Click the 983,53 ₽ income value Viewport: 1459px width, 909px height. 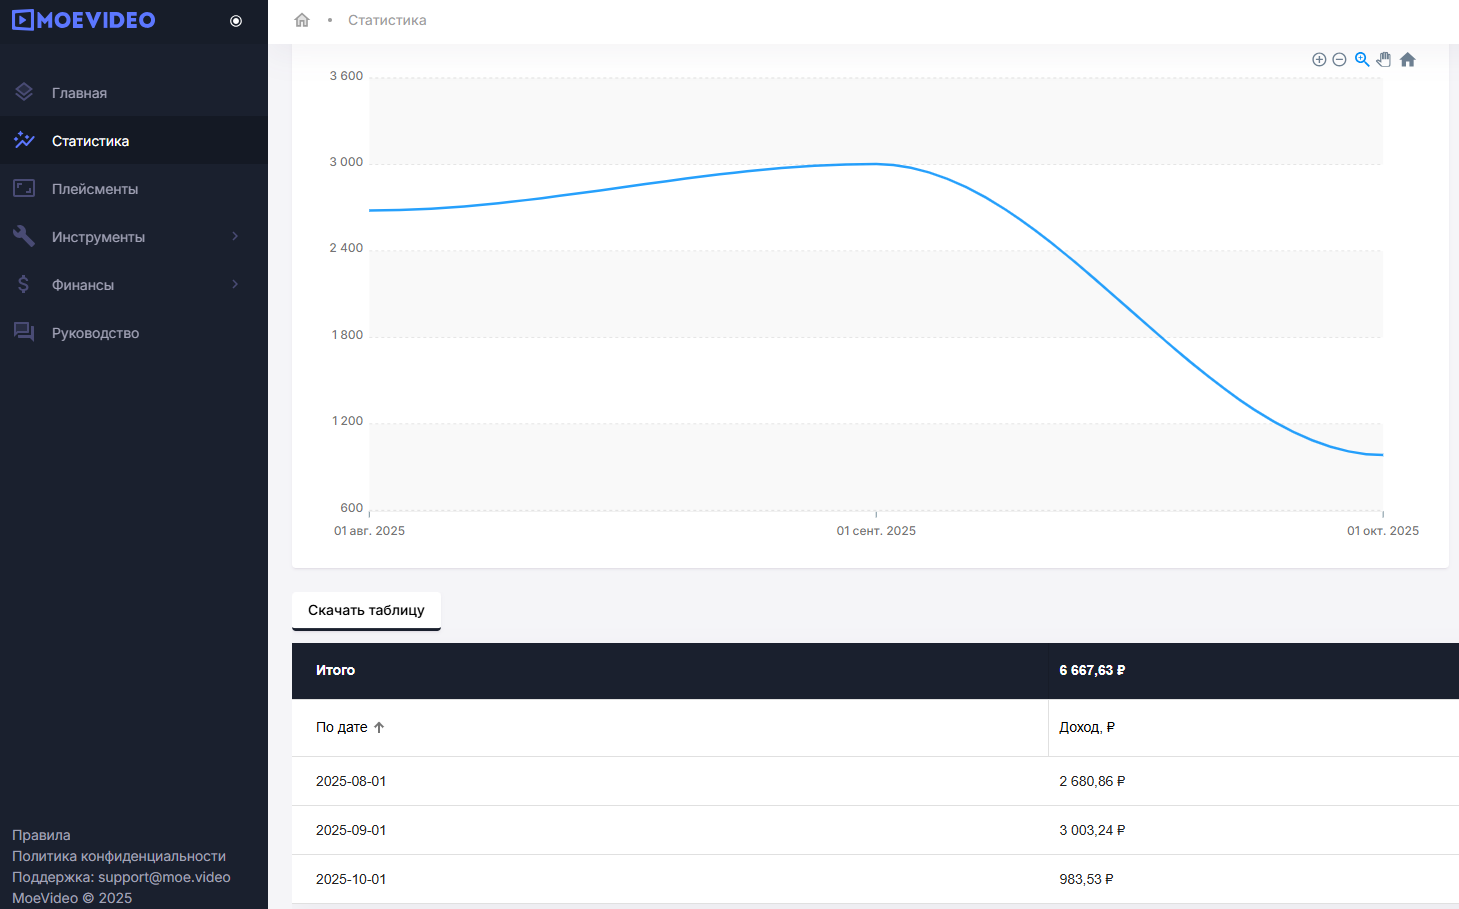(x=1086, y=879)
